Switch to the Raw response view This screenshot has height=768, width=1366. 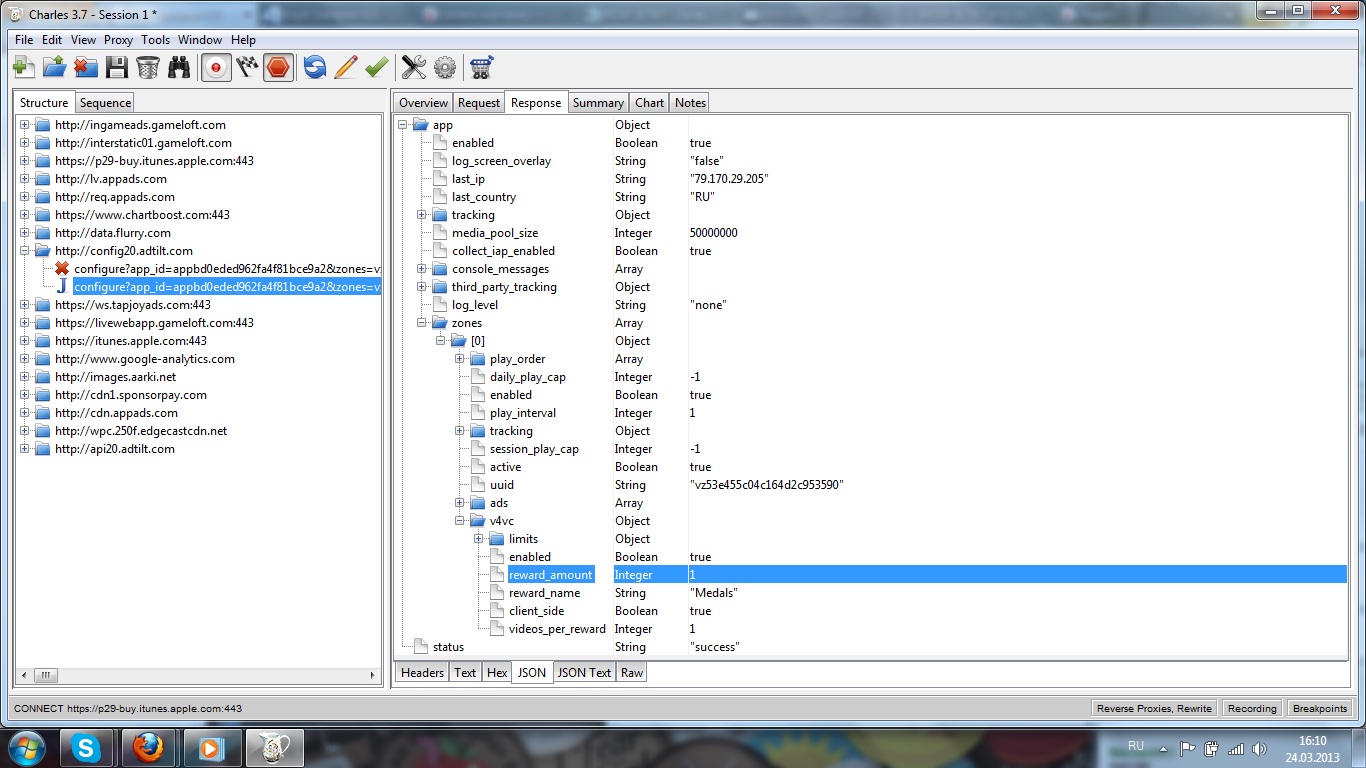632,673
